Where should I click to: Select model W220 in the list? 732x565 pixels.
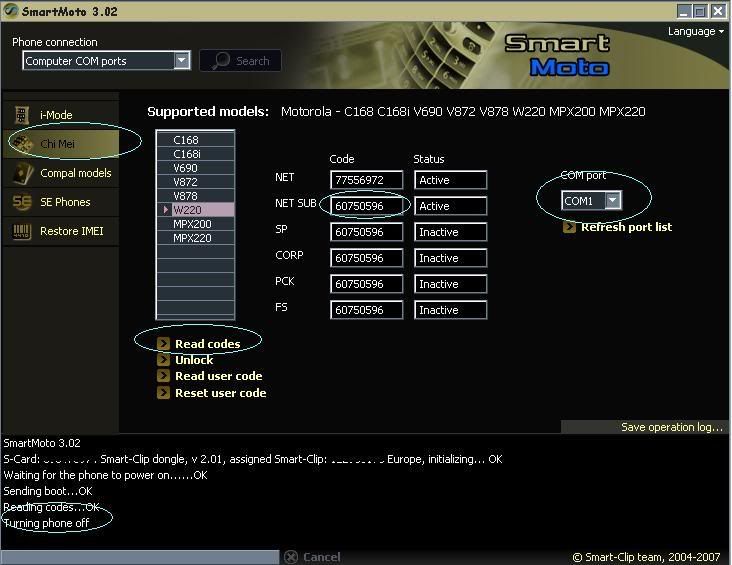coord(196,210)
